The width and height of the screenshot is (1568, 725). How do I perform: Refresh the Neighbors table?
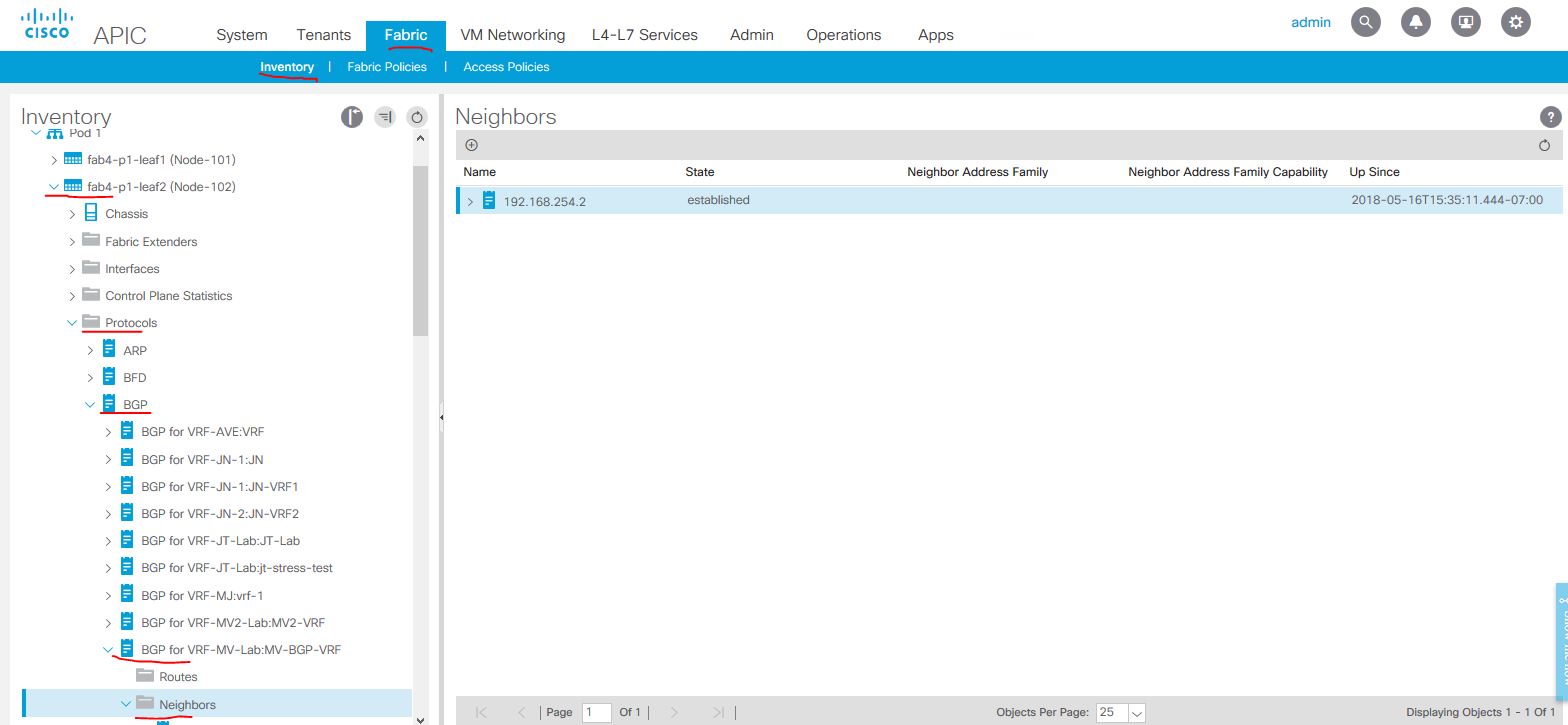pos(1545,145)
